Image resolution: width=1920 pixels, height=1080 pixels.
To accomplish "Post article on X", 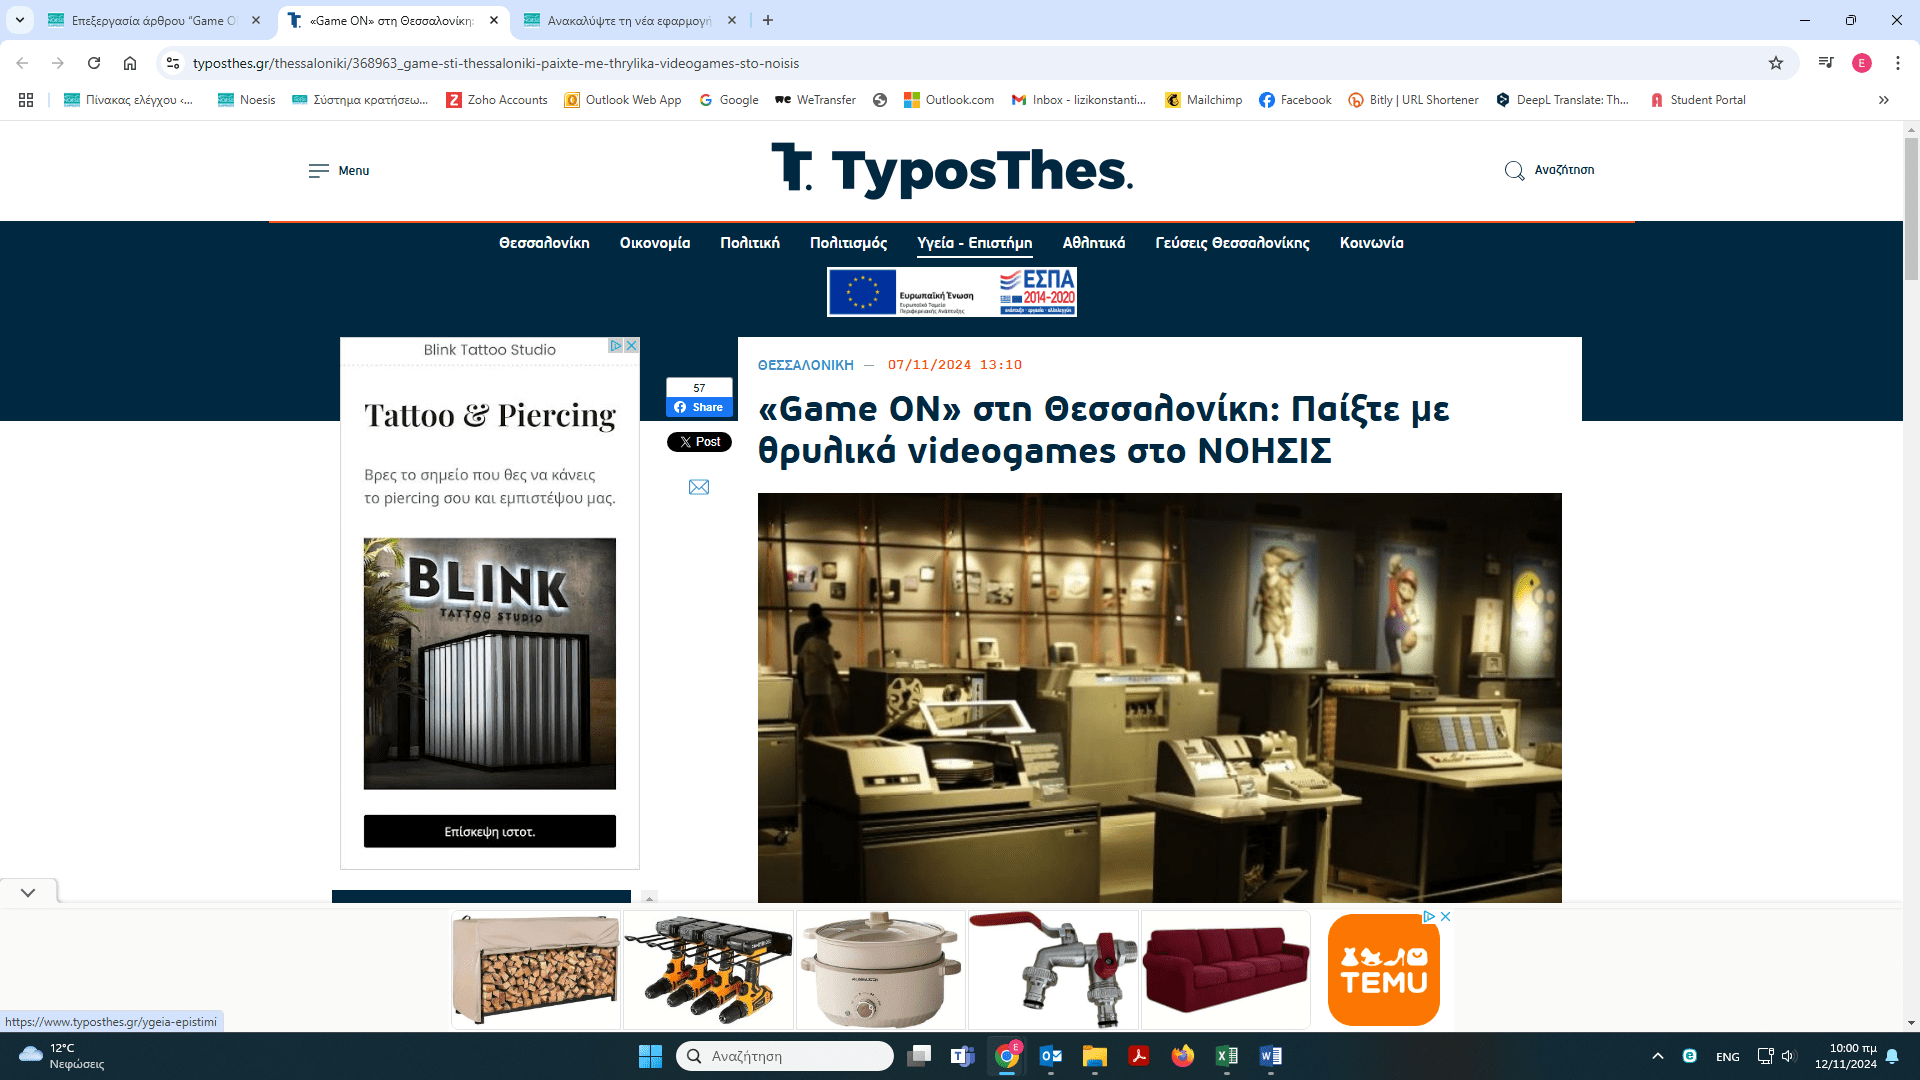I will coord(699,442).
